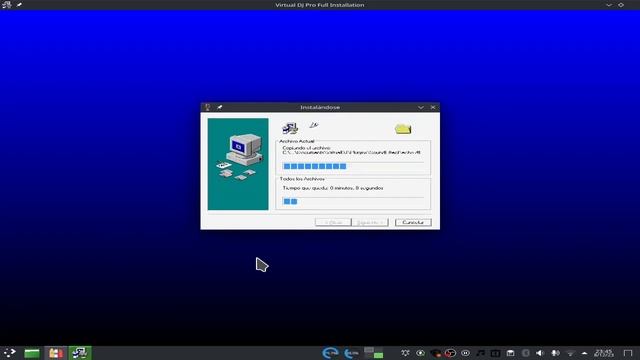Click the dark square tray icon beside music note
The height and width of the screenshot is (360, 640).
tap(496, 353)
